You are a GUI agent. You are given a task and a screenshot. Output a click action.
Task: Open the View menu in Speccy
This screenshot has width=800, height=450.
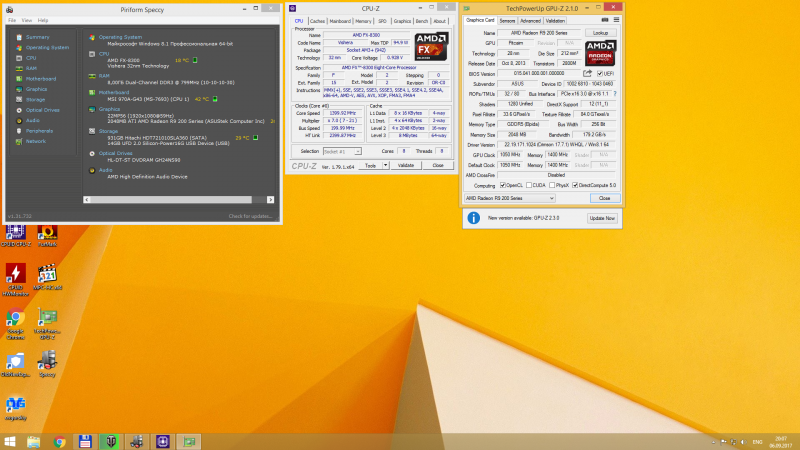pyautogui.click(x=27, y=20)
